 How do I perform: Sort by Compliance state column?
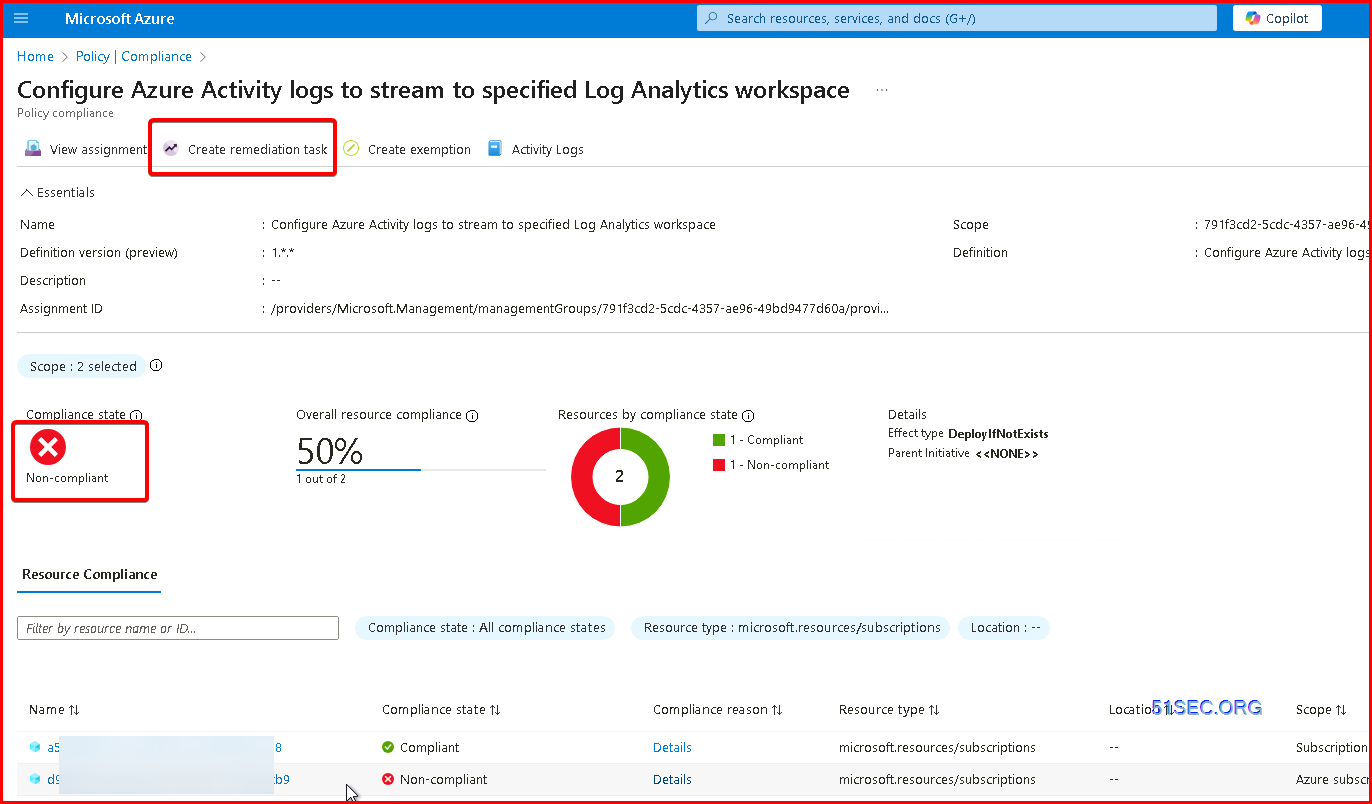[441, 710]
